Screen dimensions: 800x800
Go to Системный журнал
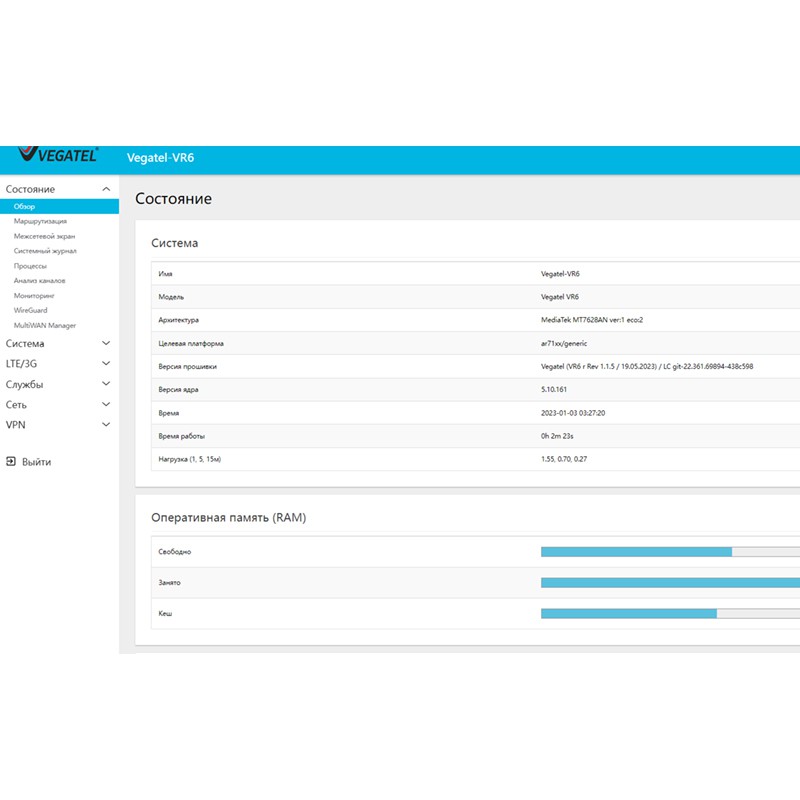[45, 251]
